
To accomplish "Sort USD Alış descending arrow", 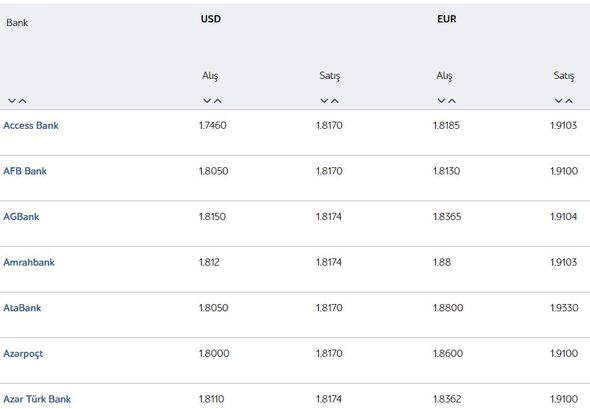I will (207, 101).
